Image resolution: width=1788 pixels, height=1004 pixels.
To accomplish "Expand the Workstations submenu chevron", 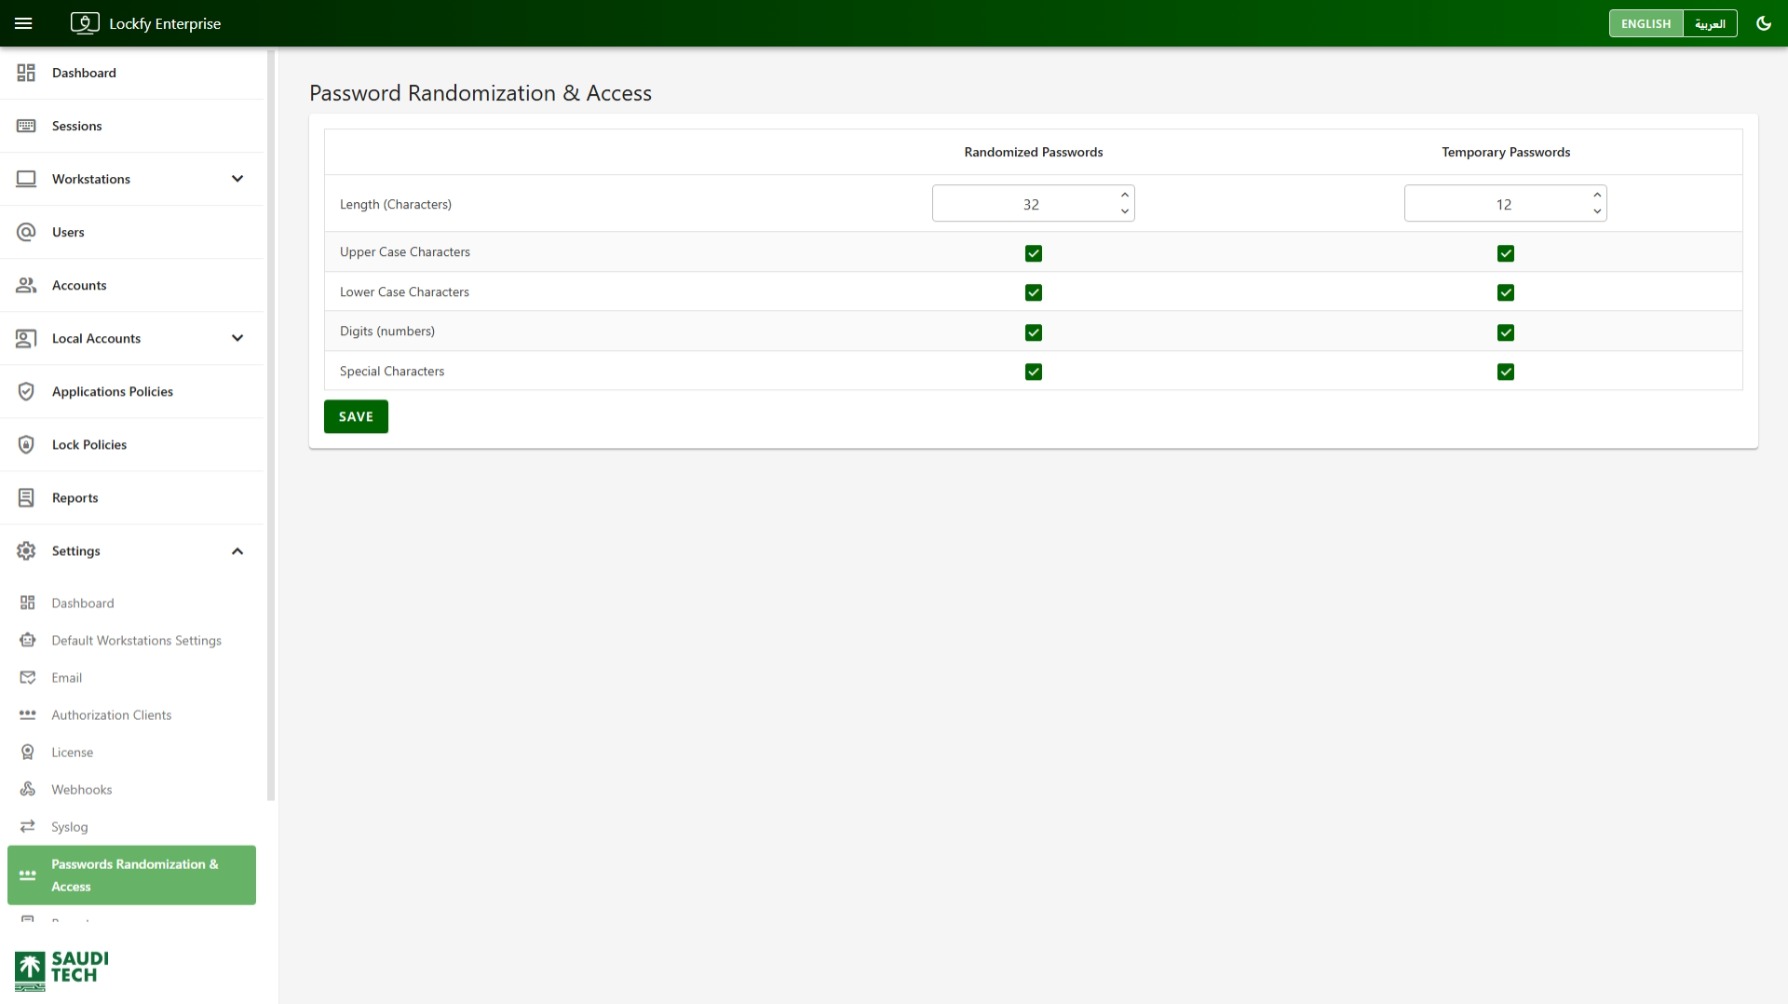I will 237,179.
